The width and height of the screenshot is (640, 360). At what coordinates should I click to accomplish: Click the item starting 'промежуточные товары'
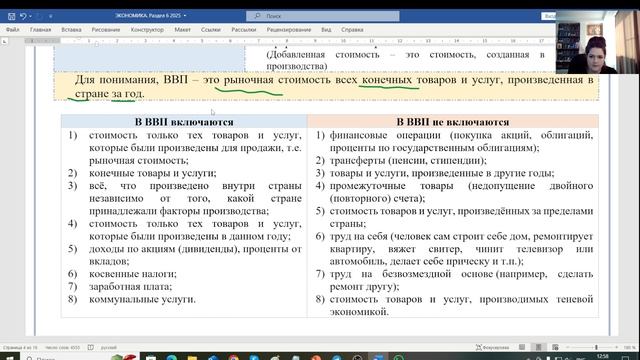[461, 192]
